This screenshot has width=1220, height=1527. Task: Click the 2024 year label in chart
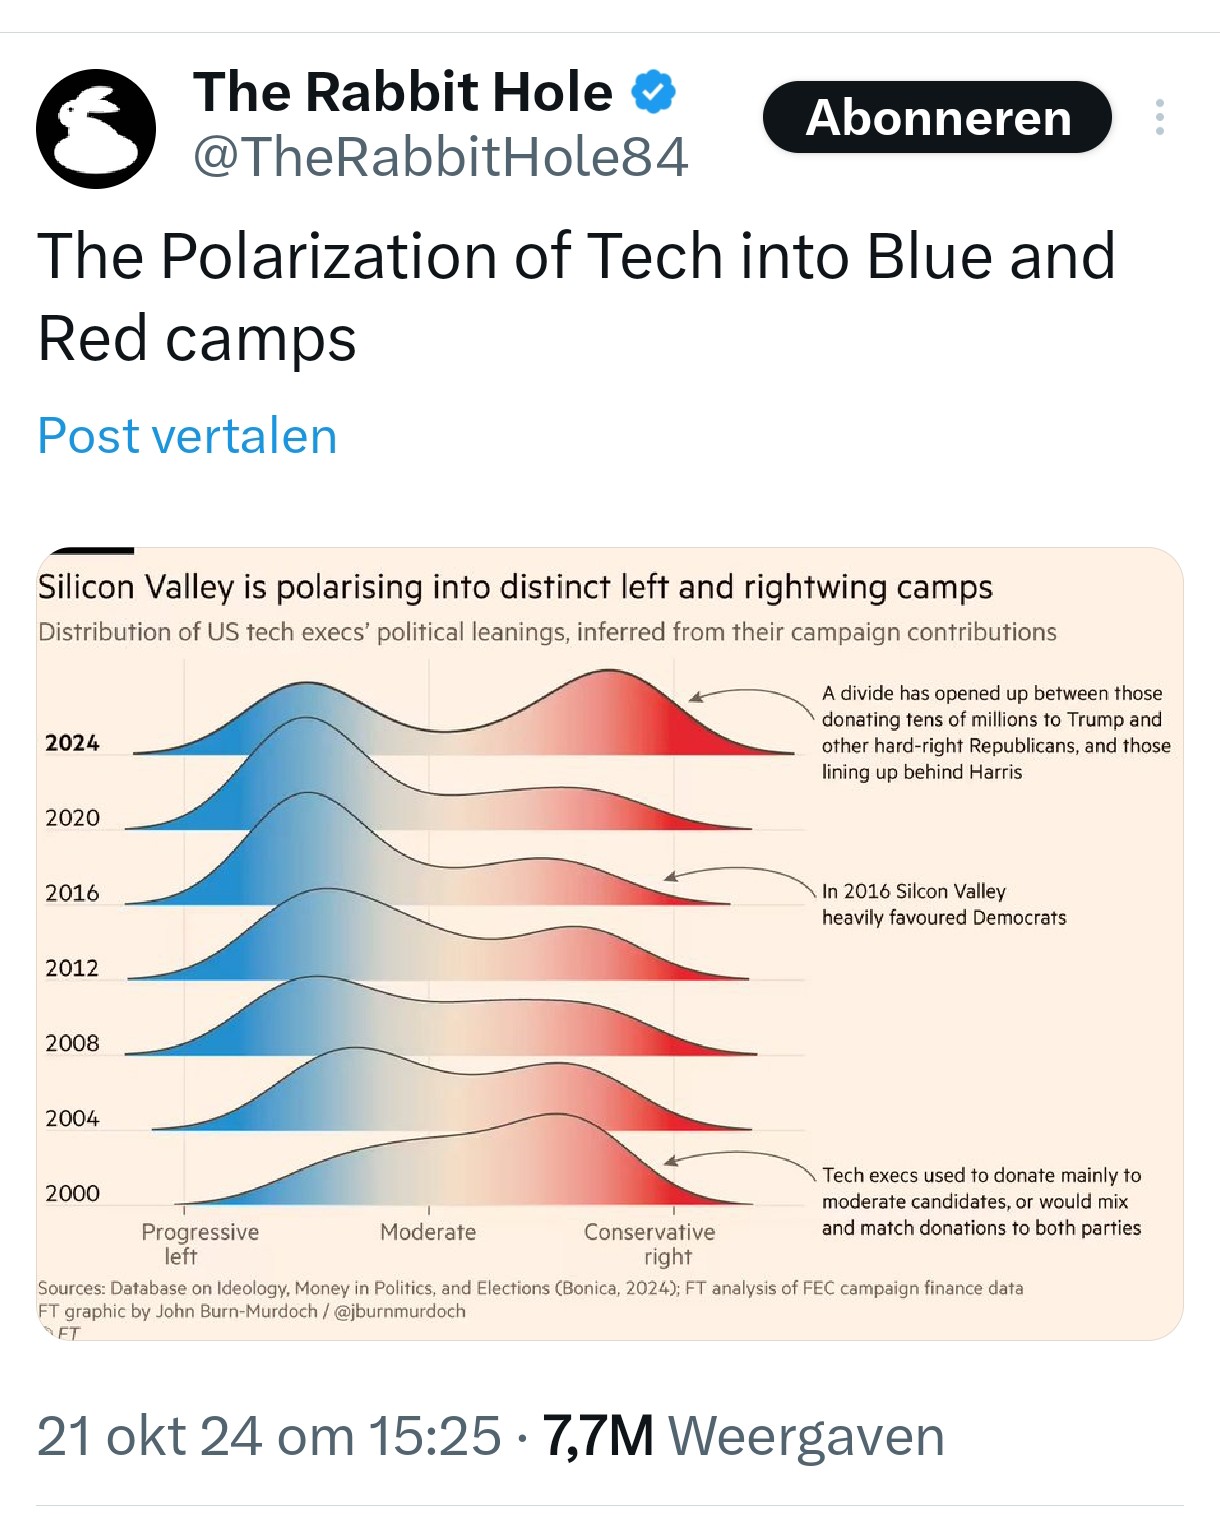(72, 743)
